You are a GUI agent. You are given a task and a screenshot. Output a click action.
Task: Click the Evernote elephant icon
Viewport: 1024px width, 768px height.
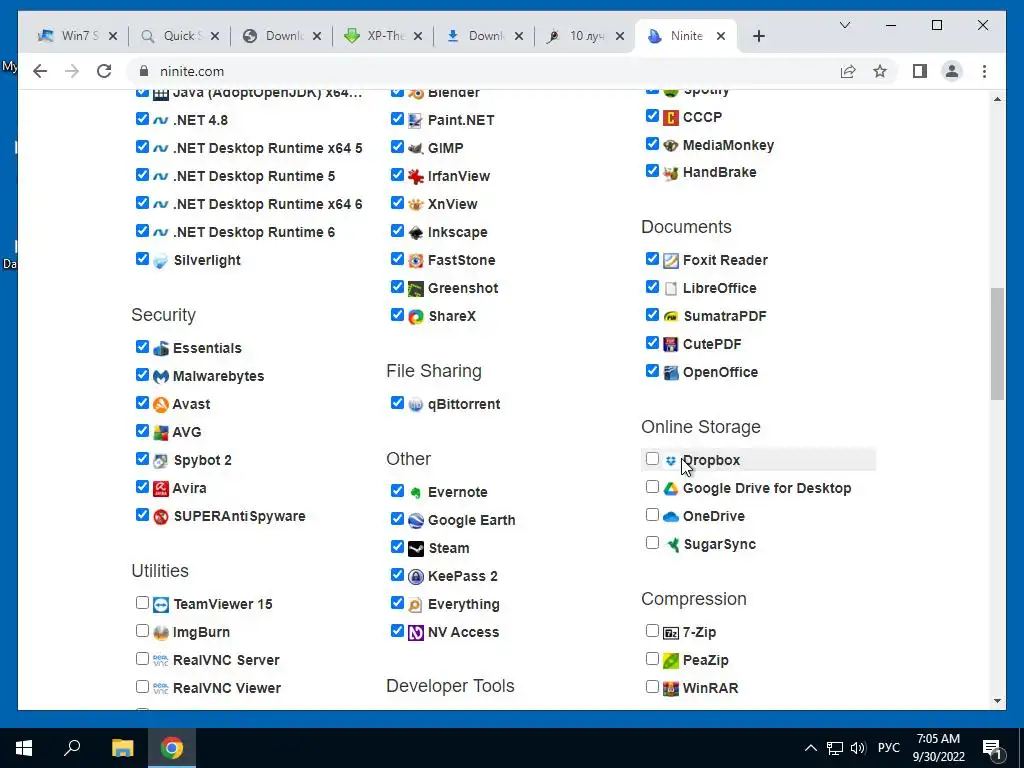pos(415,492)
